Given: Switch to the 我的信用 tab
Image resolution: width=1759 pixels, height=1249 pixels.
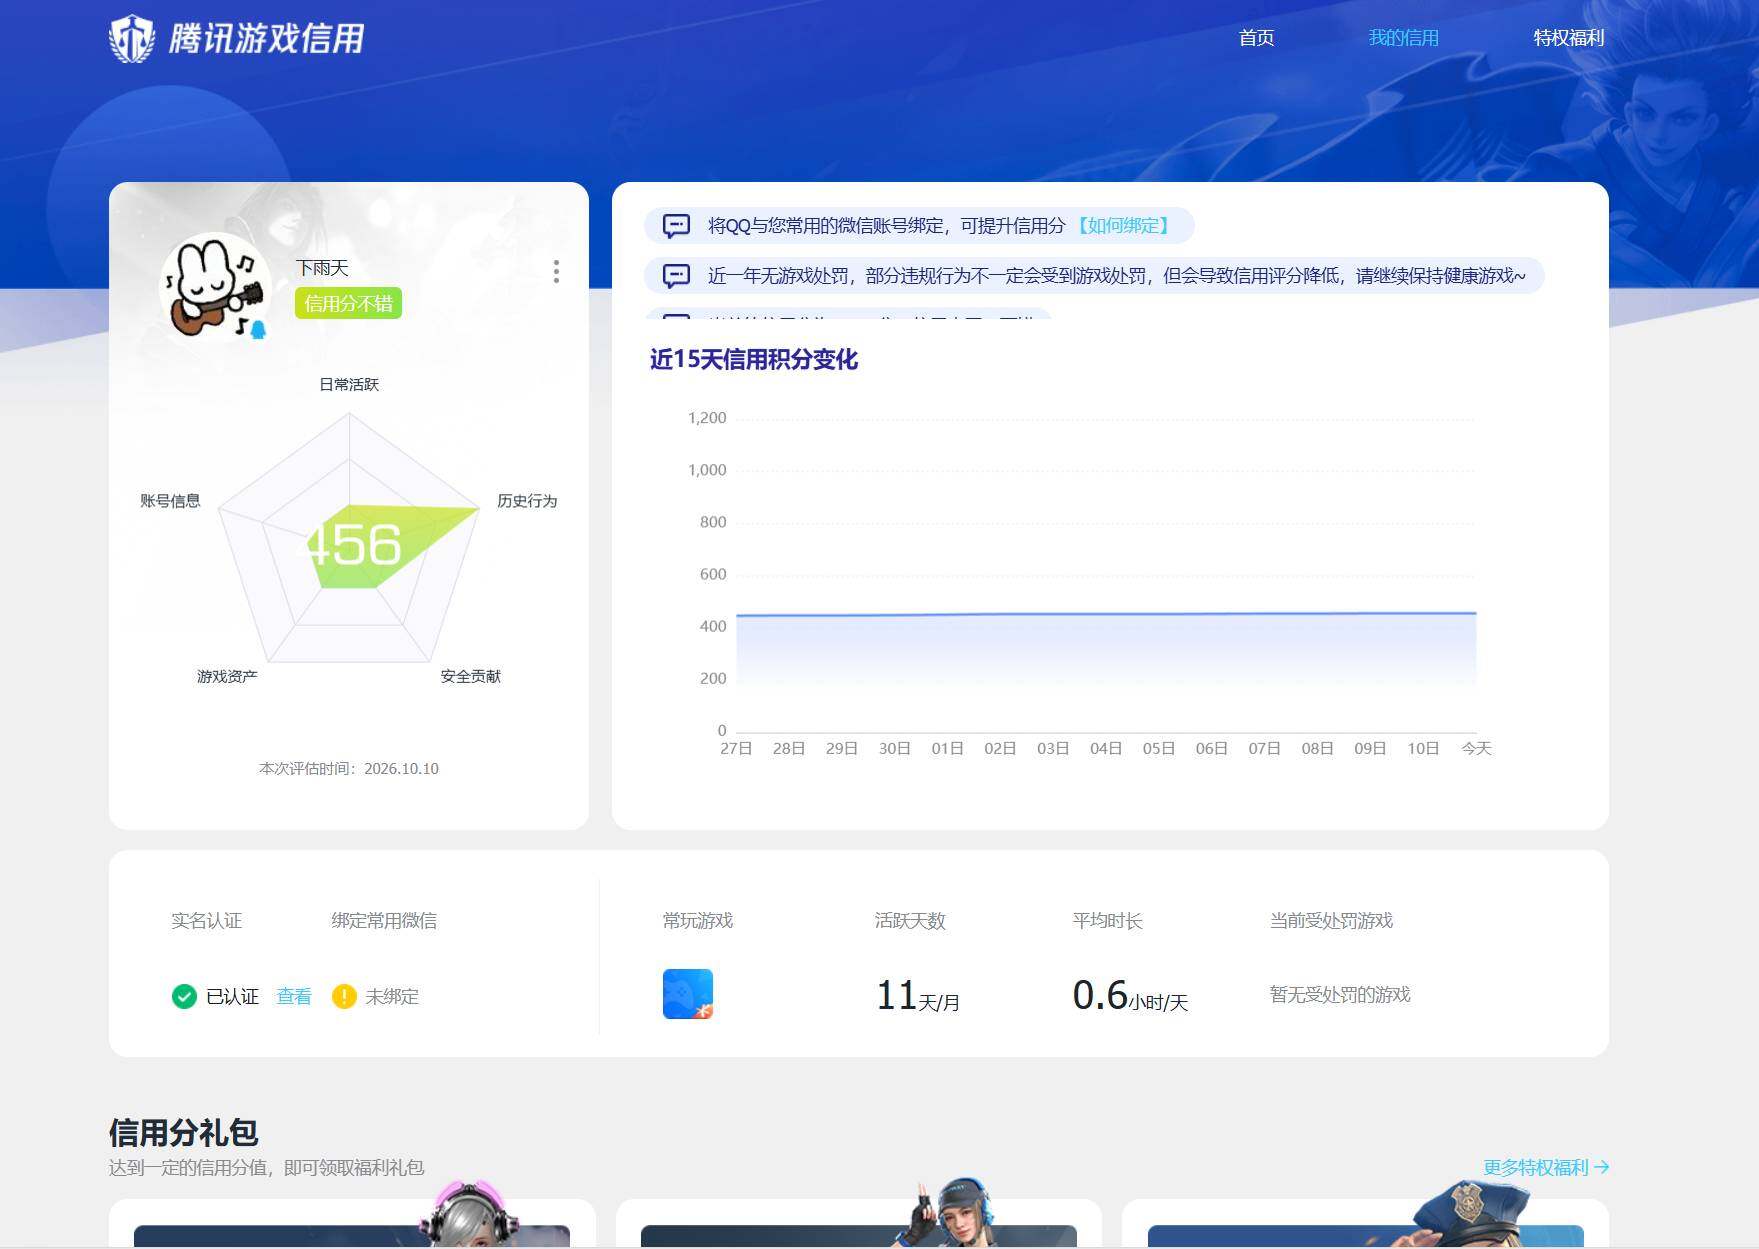Looking at the screenshot, I should point(1403,38).
